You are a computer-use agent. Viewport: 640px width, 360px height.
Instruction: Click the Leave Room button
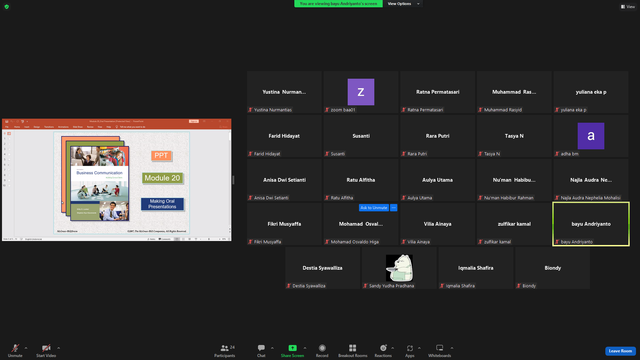coord(620,351)
